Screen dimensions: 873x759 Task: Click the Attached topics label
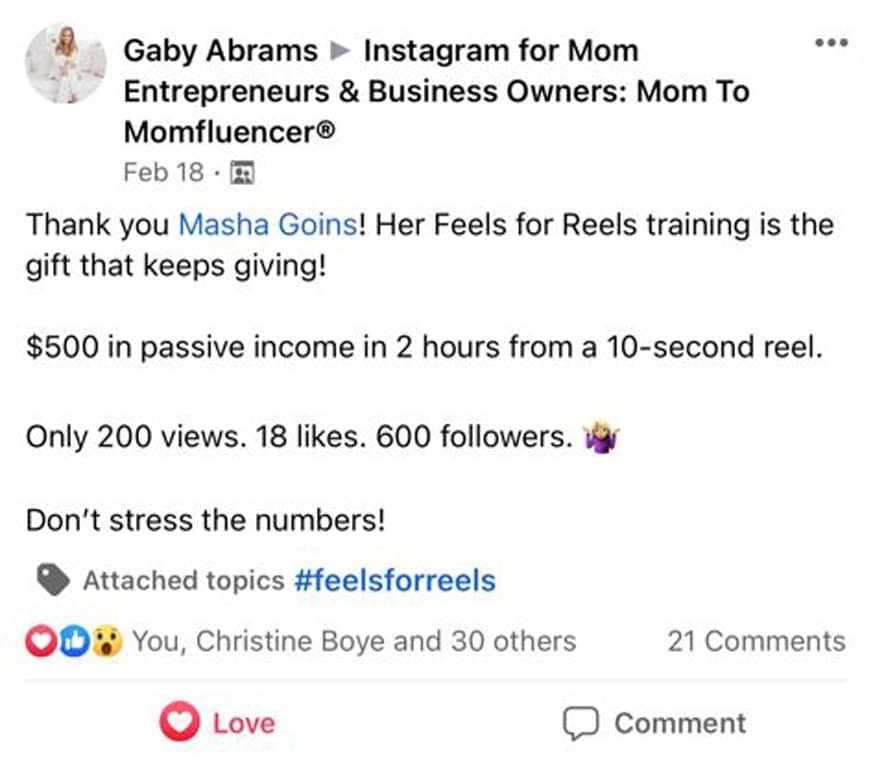[x=183, y=581]
